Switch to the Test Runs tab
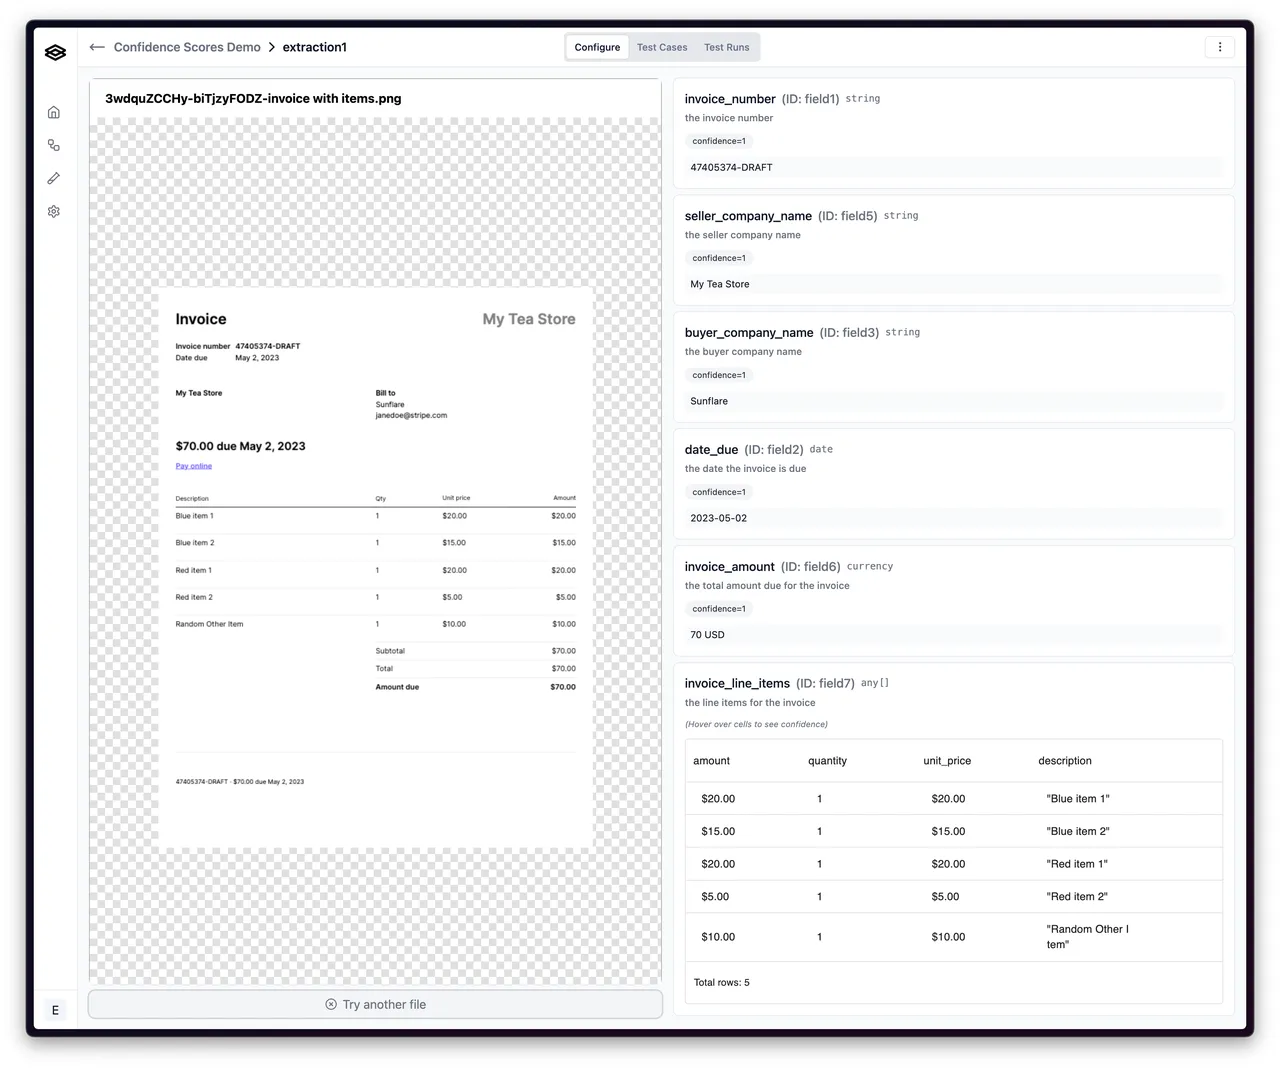Image resolution: width=1280 pixels, height=1069 pixels. 726,47
